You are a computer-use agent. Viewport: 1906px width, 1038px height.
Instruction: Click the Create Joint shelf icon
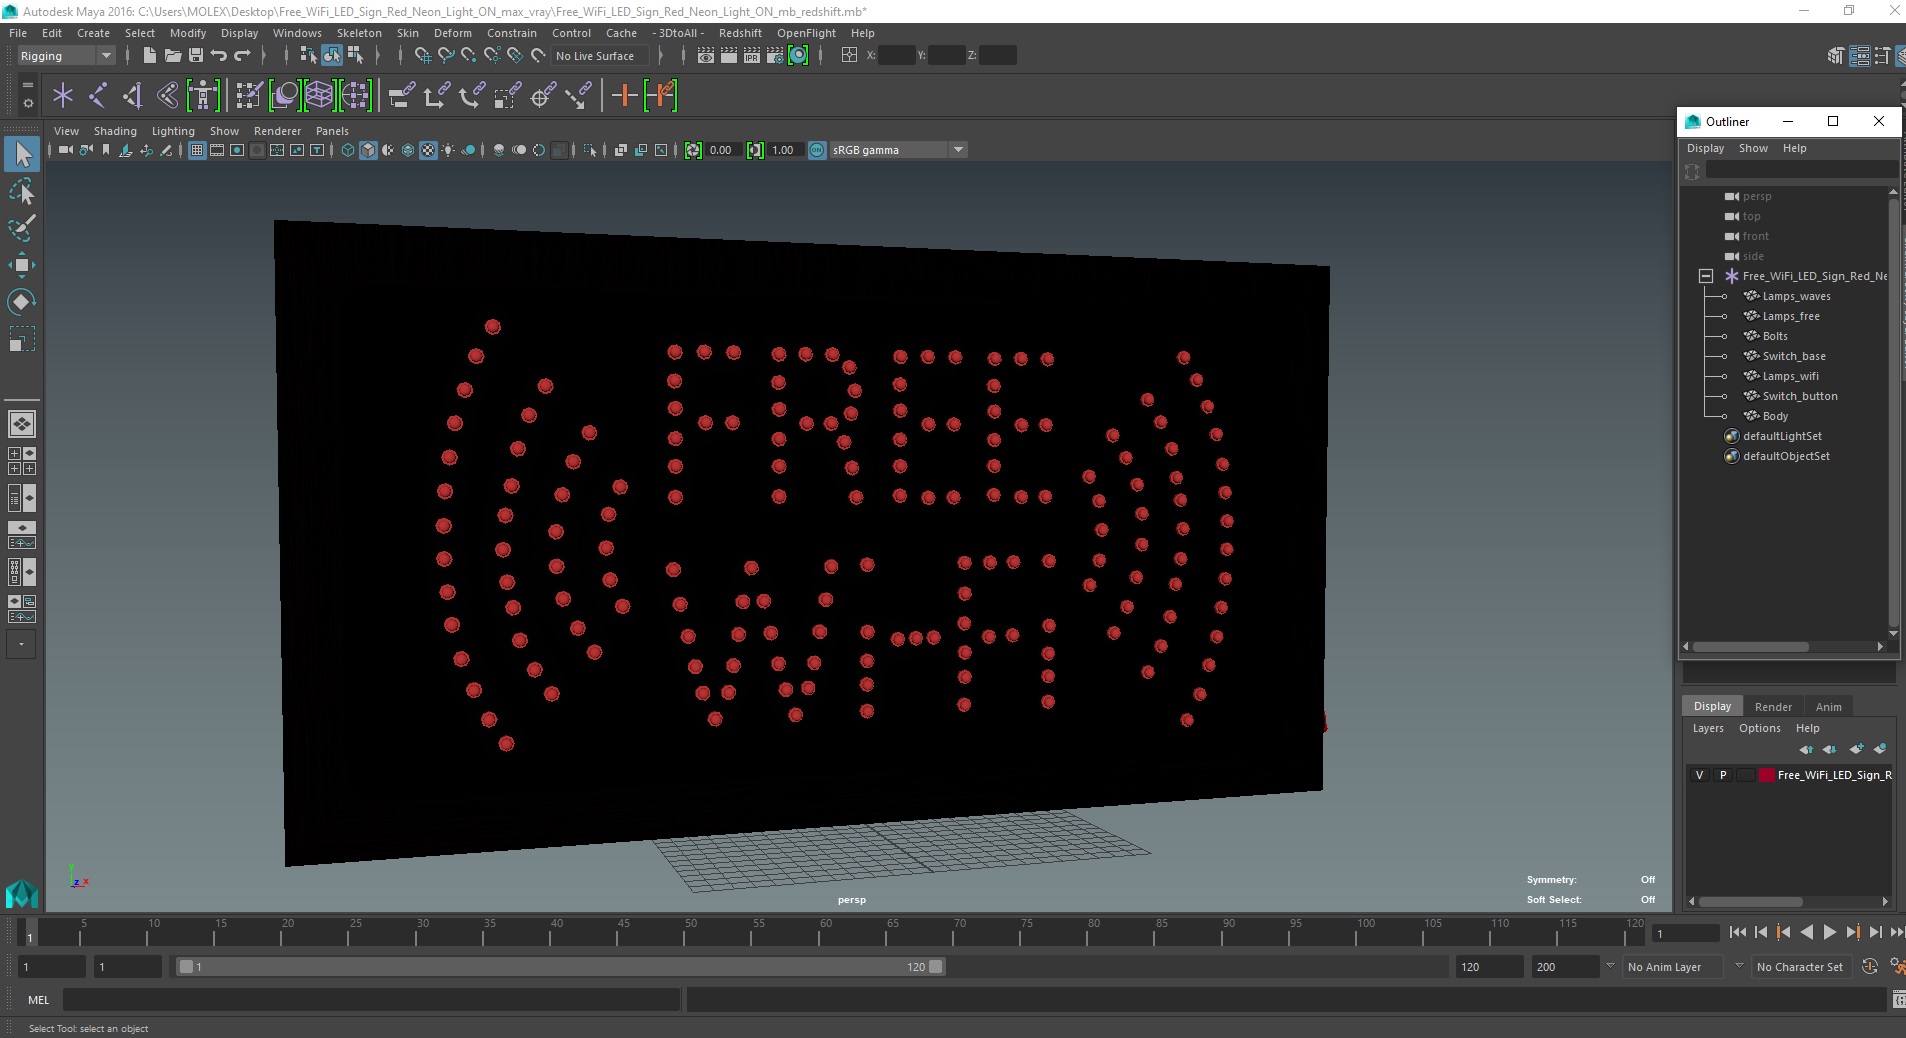[x=98, y=96]
